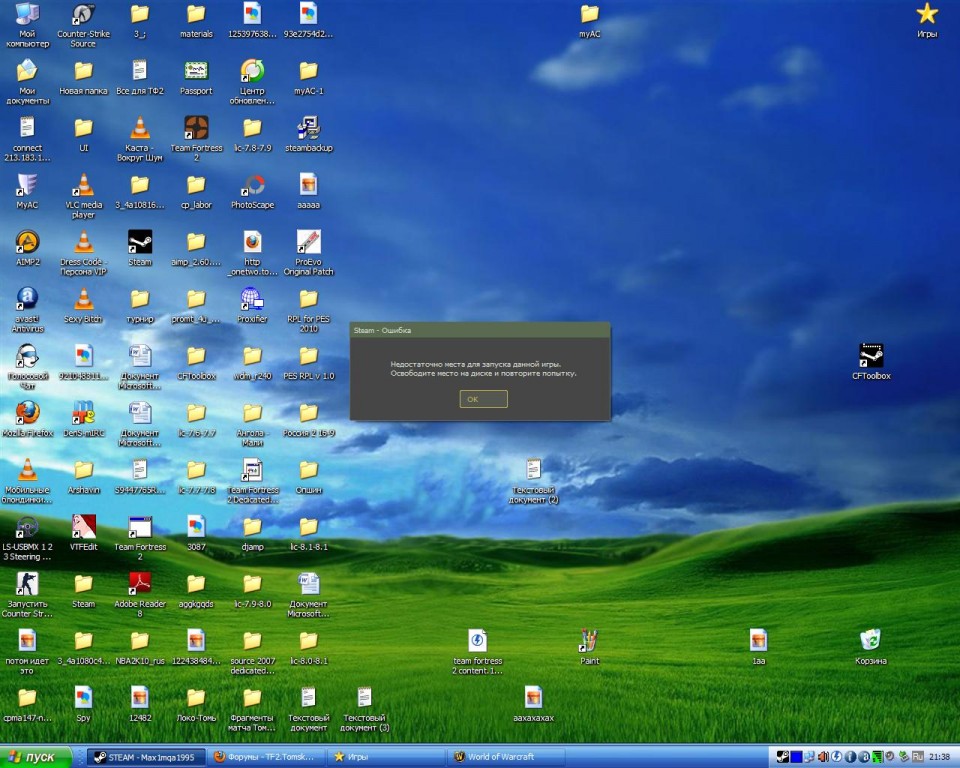The width and height of the screenshot is (960, 768).
Task: Open the steambackup icon
Action: tap(309, 135)
